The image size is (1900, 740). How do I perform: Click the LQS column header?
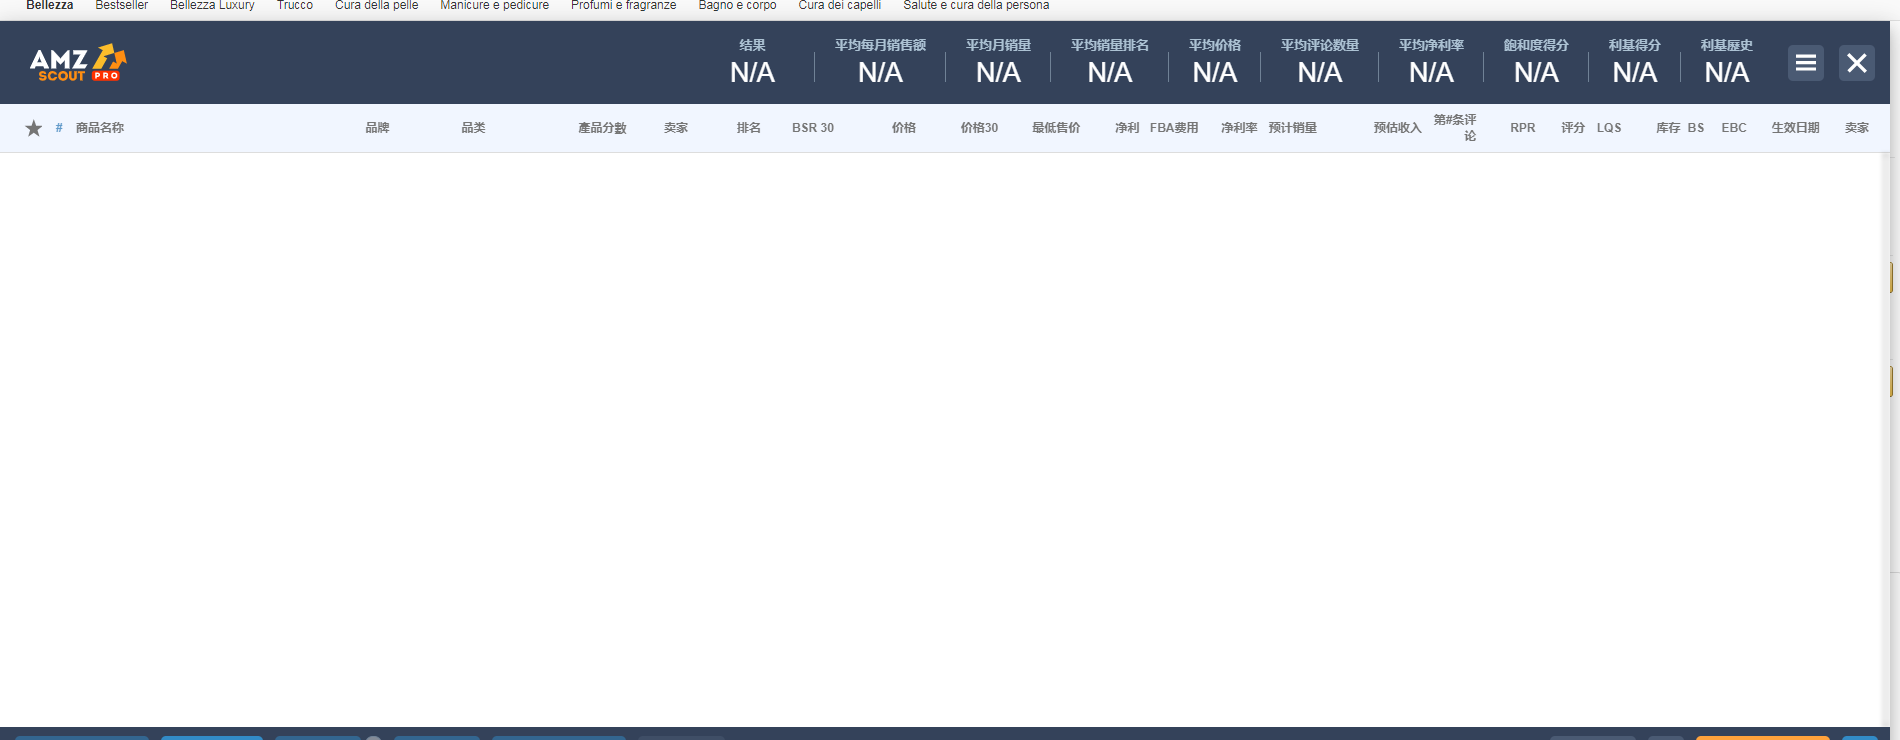click(1608, 128)
